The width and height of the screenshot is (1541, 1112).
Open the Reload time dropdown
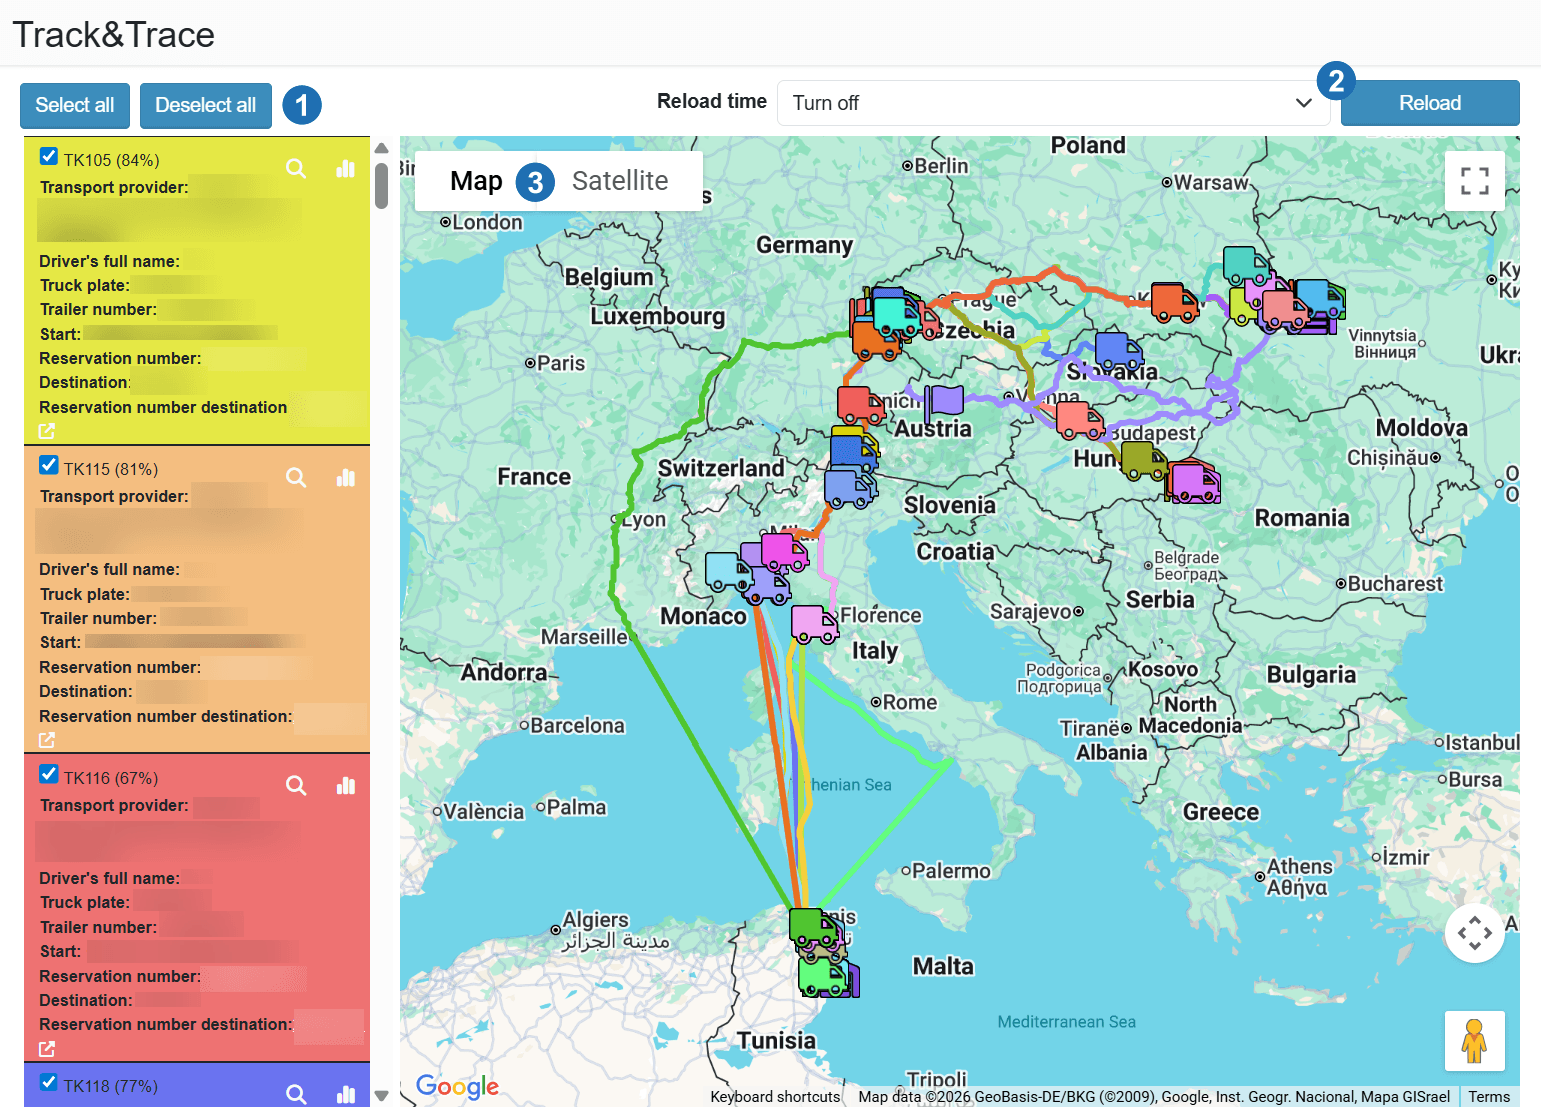(1052, 103)
